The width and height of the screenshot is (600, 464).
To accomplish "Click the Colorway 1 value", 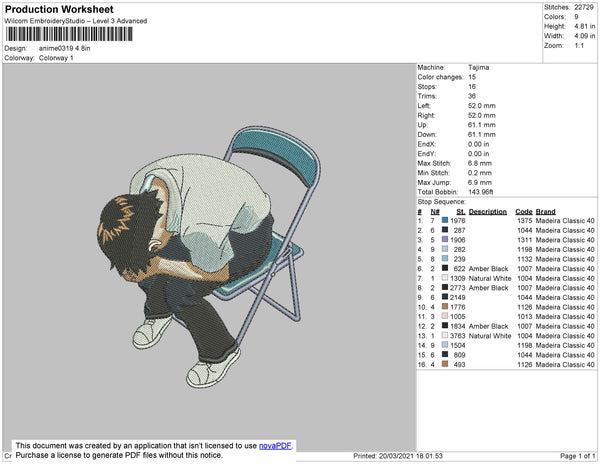I will pyautogui.click(x=56, y=58).
